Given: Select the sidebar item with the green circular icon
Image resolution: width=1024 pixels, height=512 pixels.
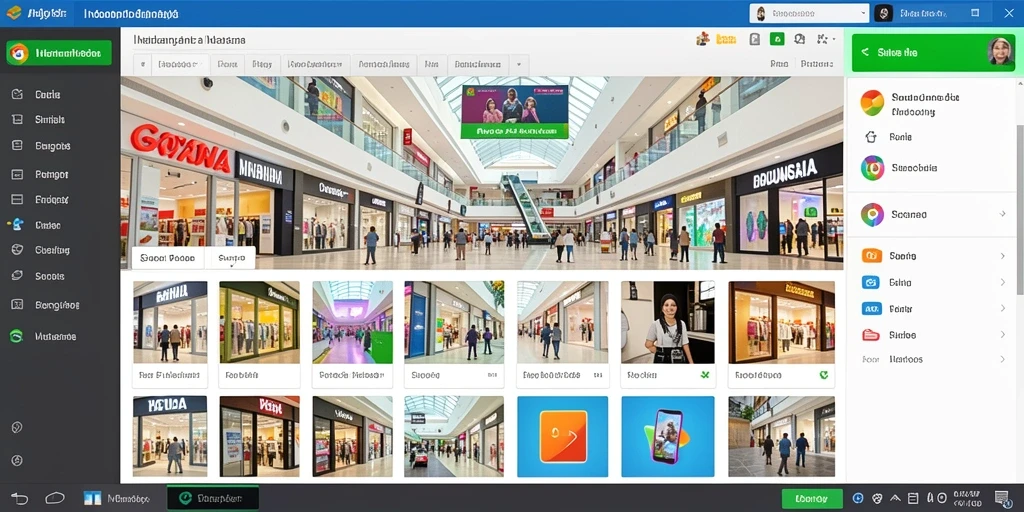Looking at the screenshot, I should tap(60, 336).
